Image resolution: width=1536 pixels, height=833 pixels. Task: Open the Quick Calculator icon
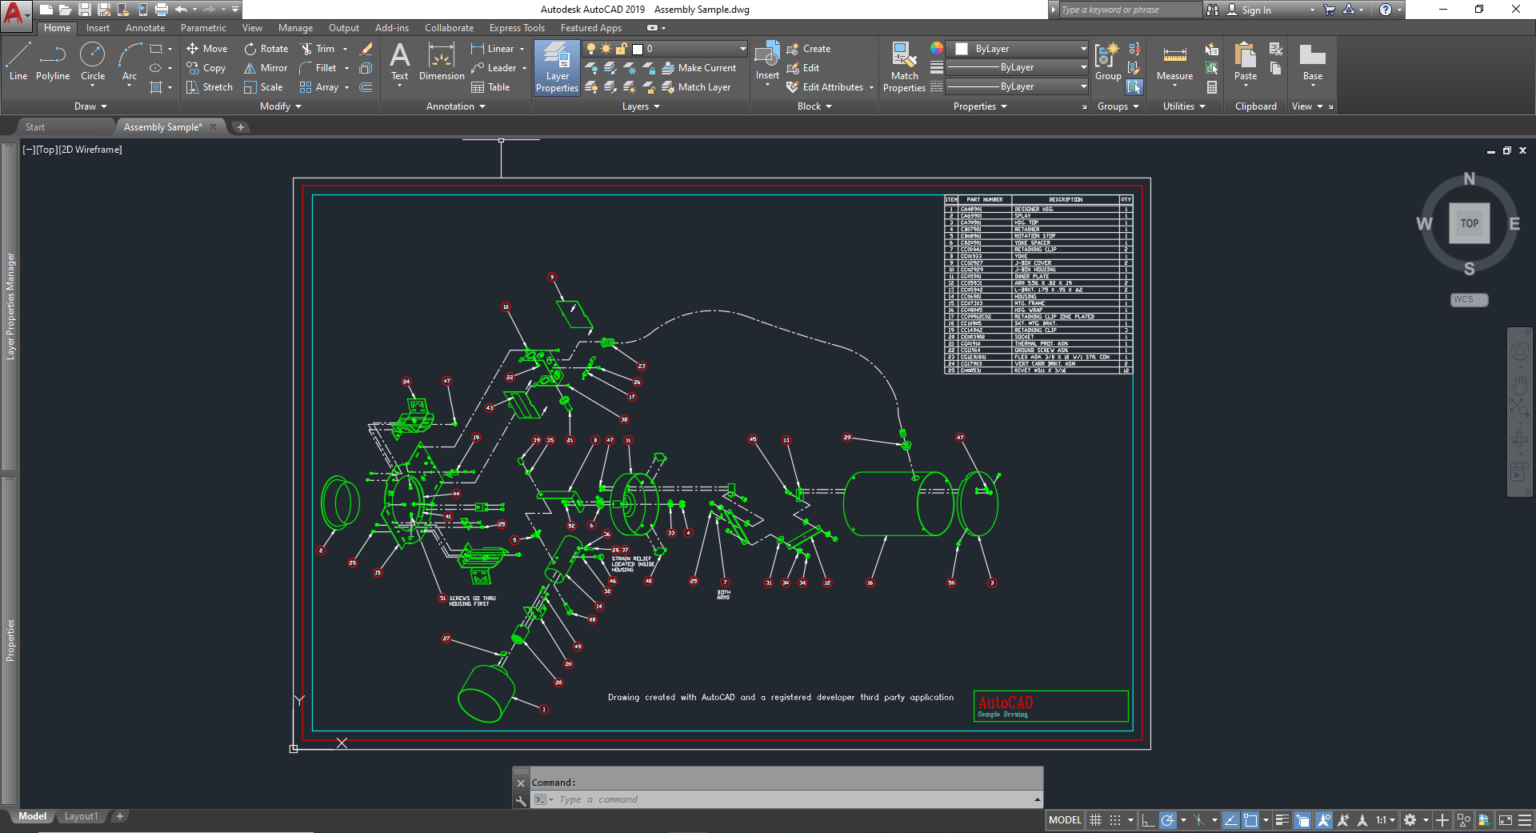click(x=1211, y=87)
